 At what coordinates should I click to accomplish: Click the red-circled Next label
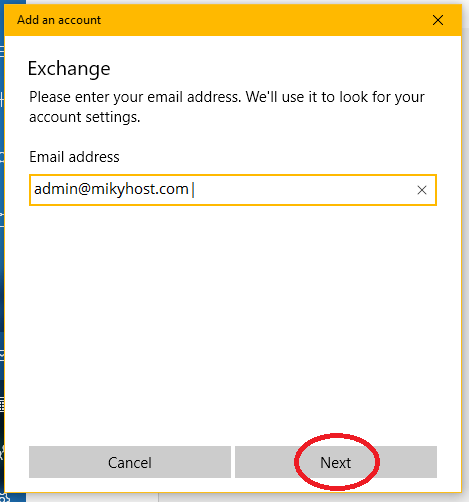coord(336,463)
